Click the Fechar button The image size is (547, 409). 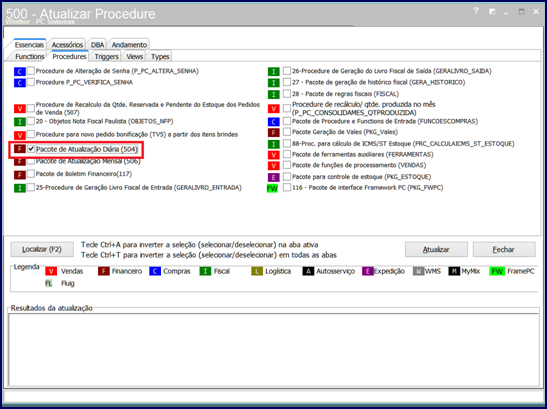[504, 250]
